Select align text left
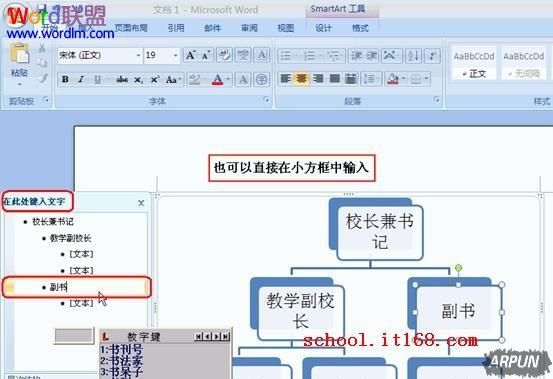Viewport: 553px width, 379px height. [x=285, y=78]
